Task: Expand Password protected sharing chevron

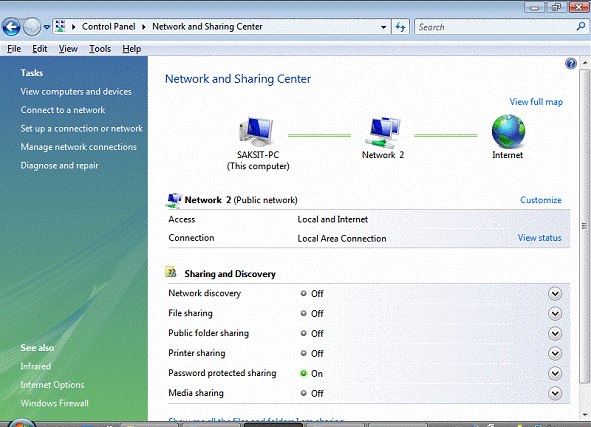Action: [x=555, y=373]
